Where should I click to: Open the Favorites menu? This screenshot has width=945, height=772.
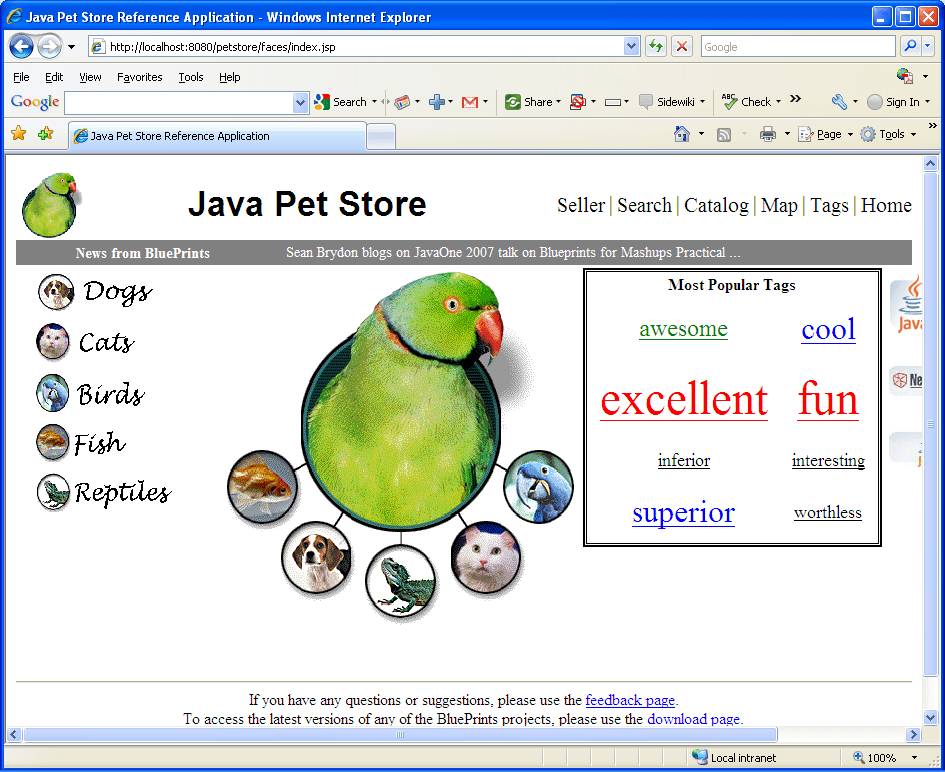click(x=139, y=77)
